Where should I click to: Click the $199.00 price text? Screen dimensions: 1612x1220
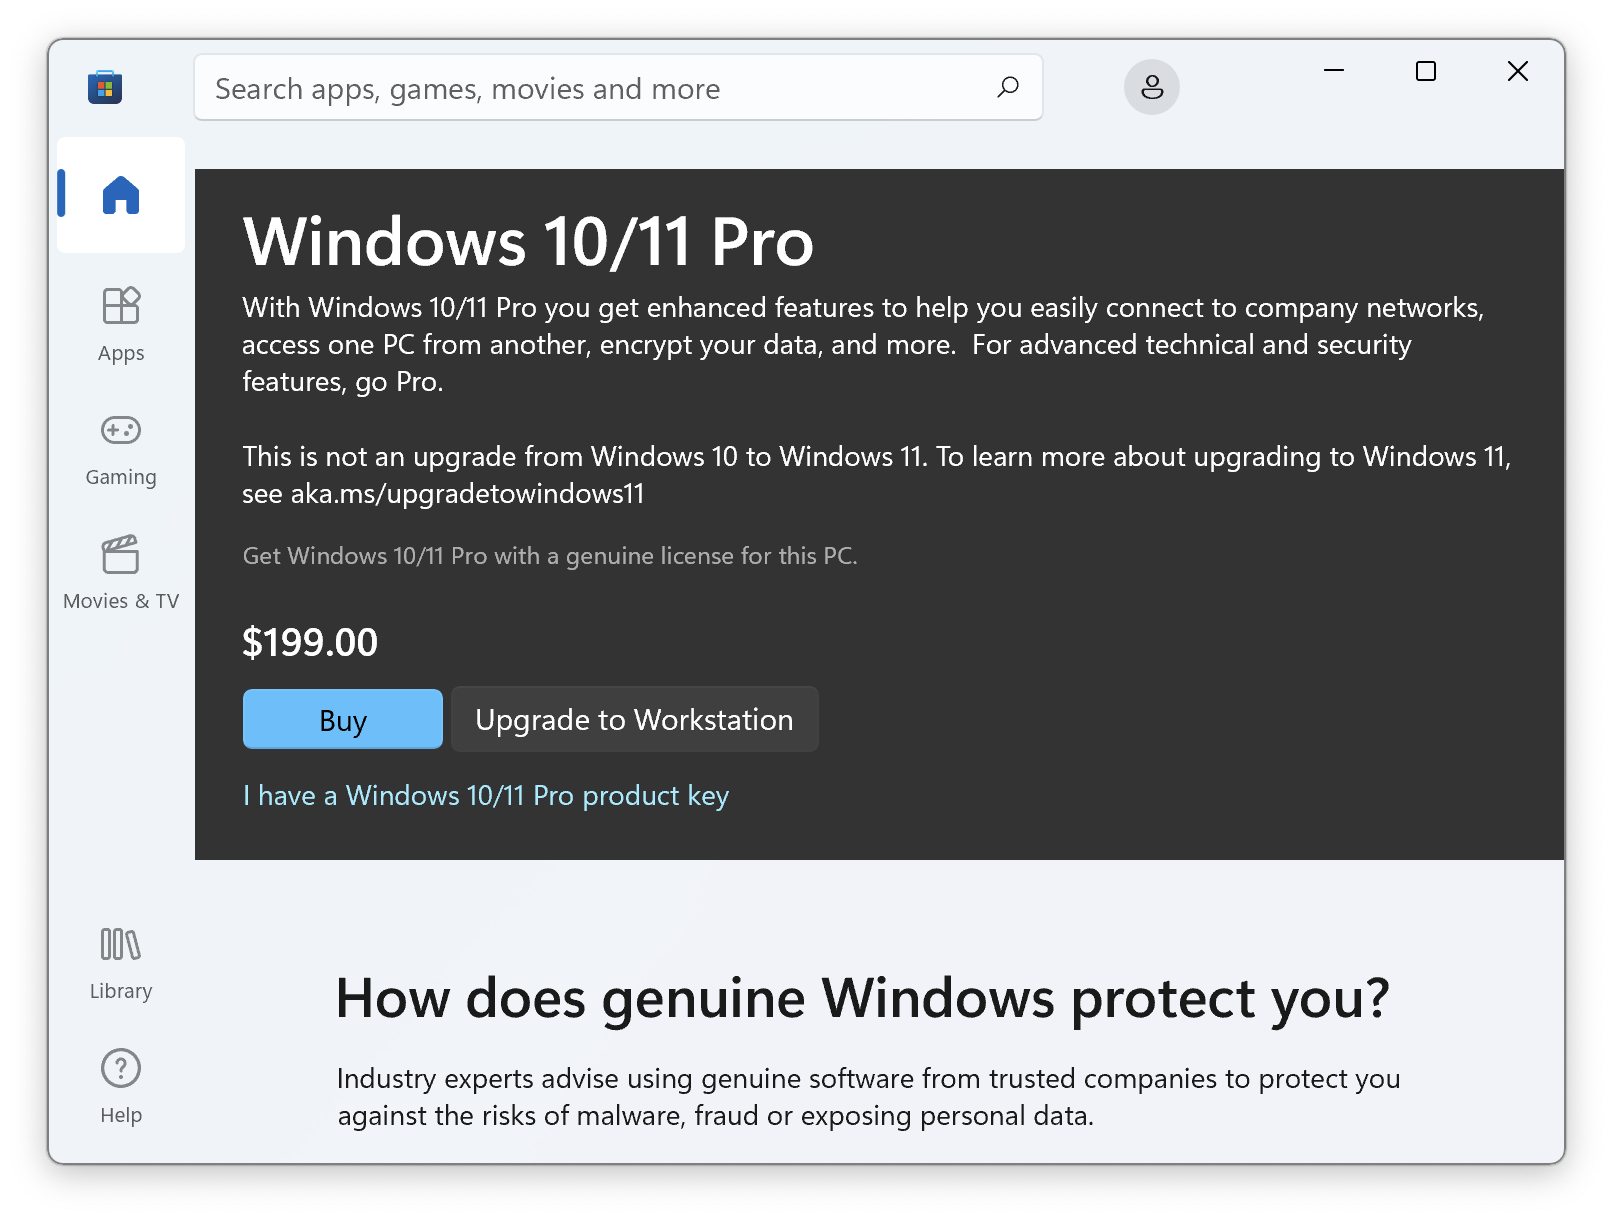click(310, 642)
